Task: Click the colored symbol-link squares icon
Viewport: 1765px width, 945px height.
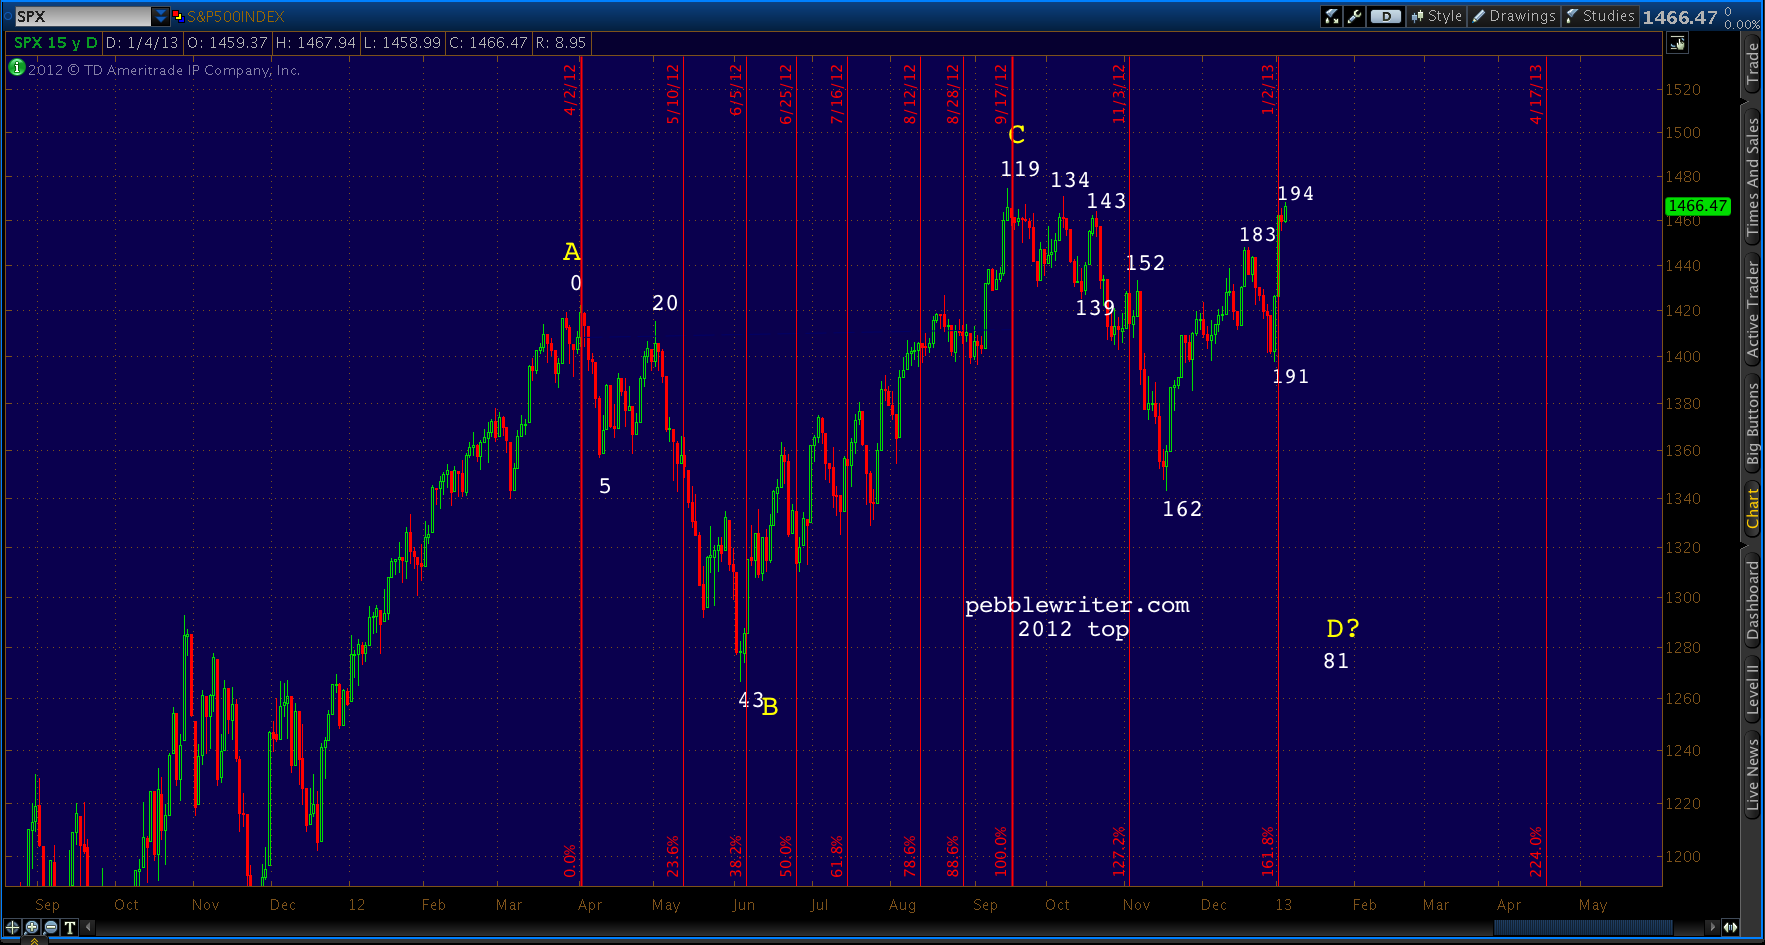Action: coord(178,16)
